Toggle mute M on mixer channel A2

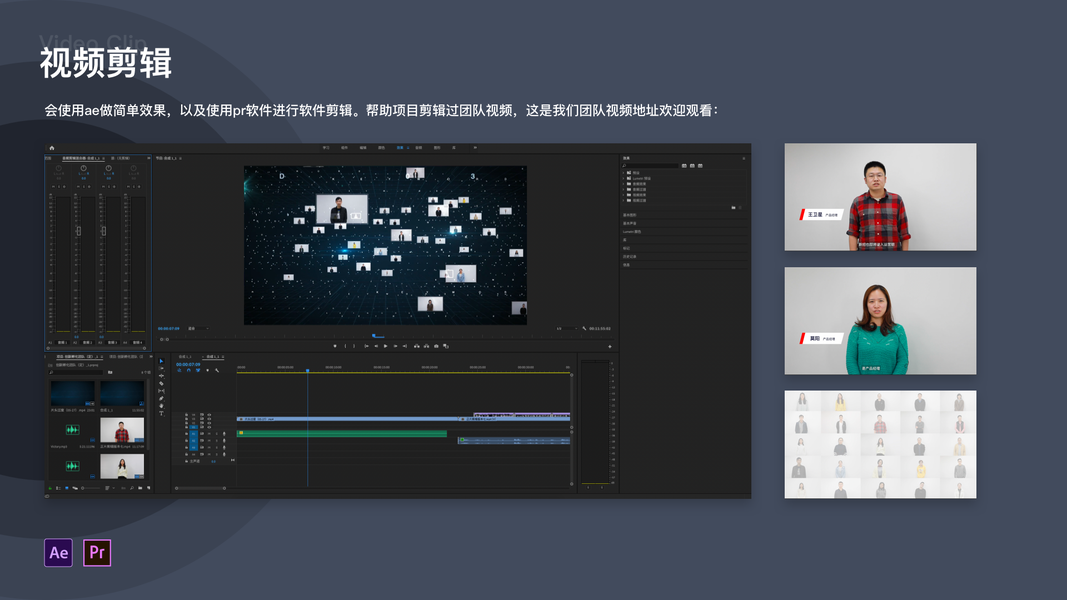click(x=78, y=186)
